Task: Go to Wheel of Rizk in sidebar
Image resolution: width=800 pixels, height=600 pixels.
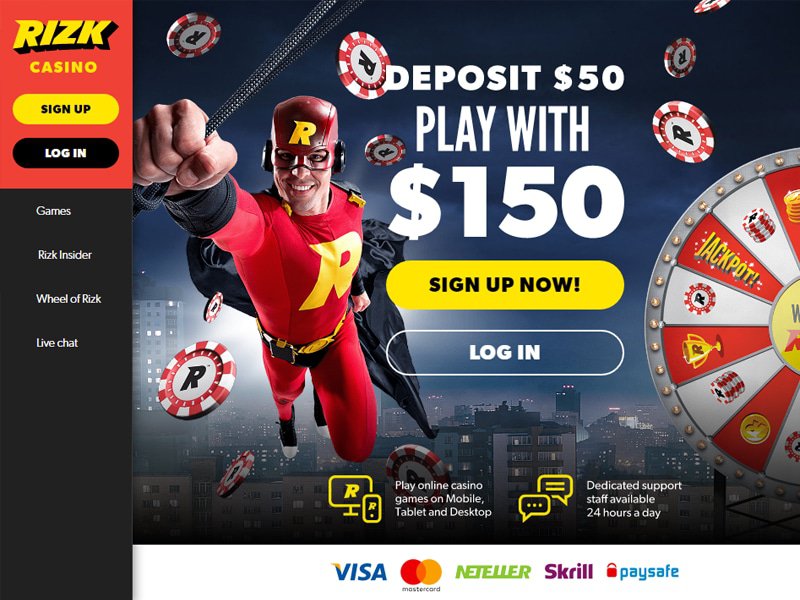Action: coord(68,299)
